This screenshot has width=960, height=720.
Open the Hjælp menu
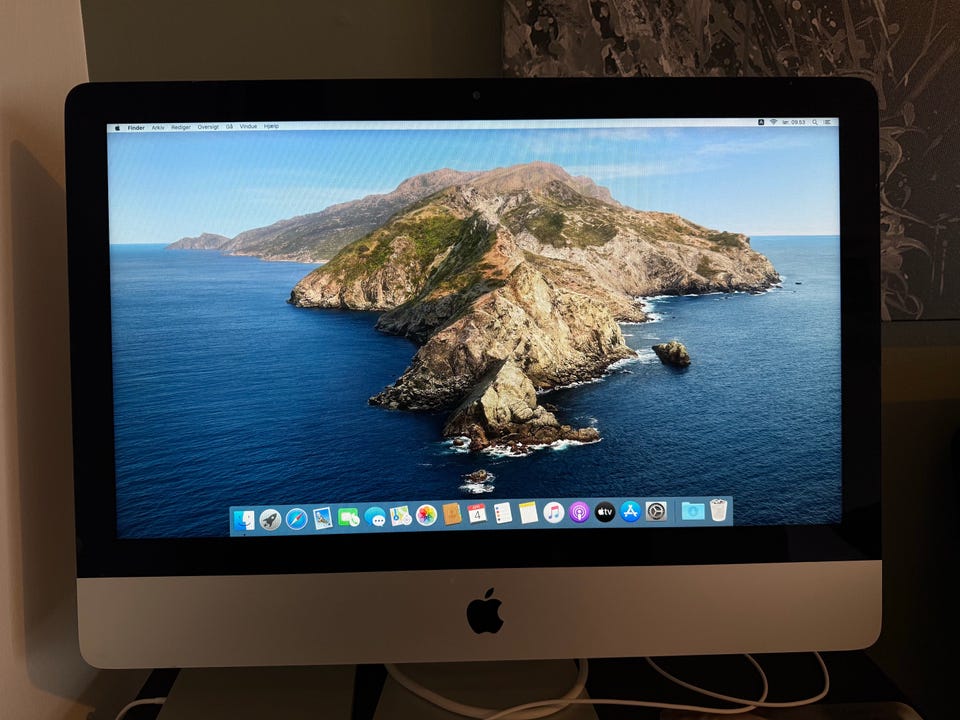(x=271, y=126)
